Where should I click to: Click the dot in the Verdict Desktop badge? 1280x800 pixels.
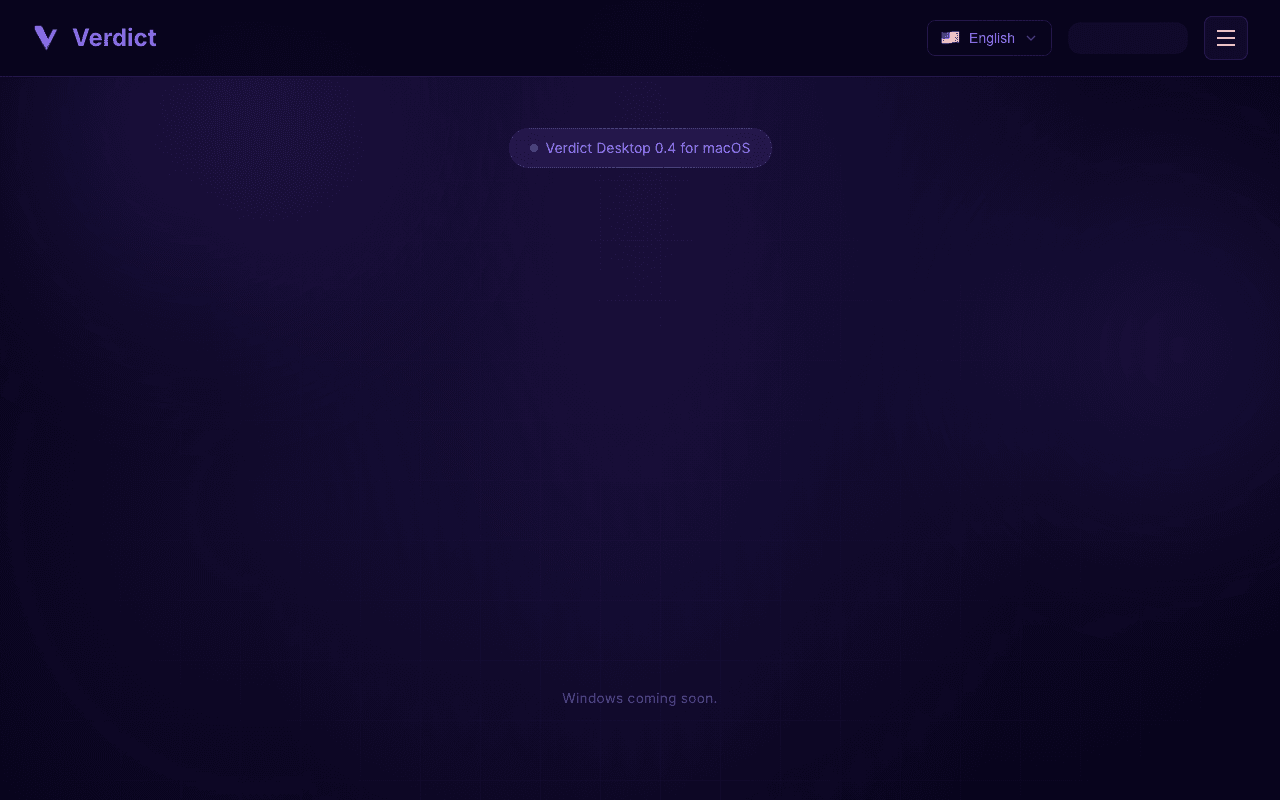[x=534, y=148]
